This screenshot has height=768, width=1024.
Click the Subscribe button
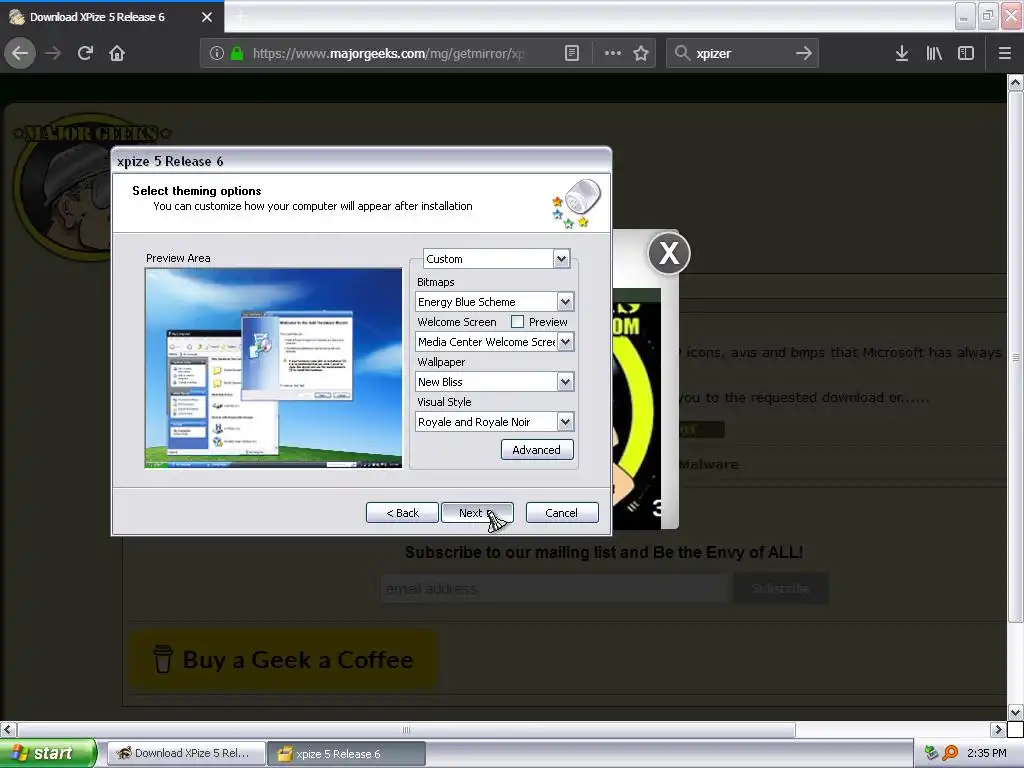tap(780, 588)
